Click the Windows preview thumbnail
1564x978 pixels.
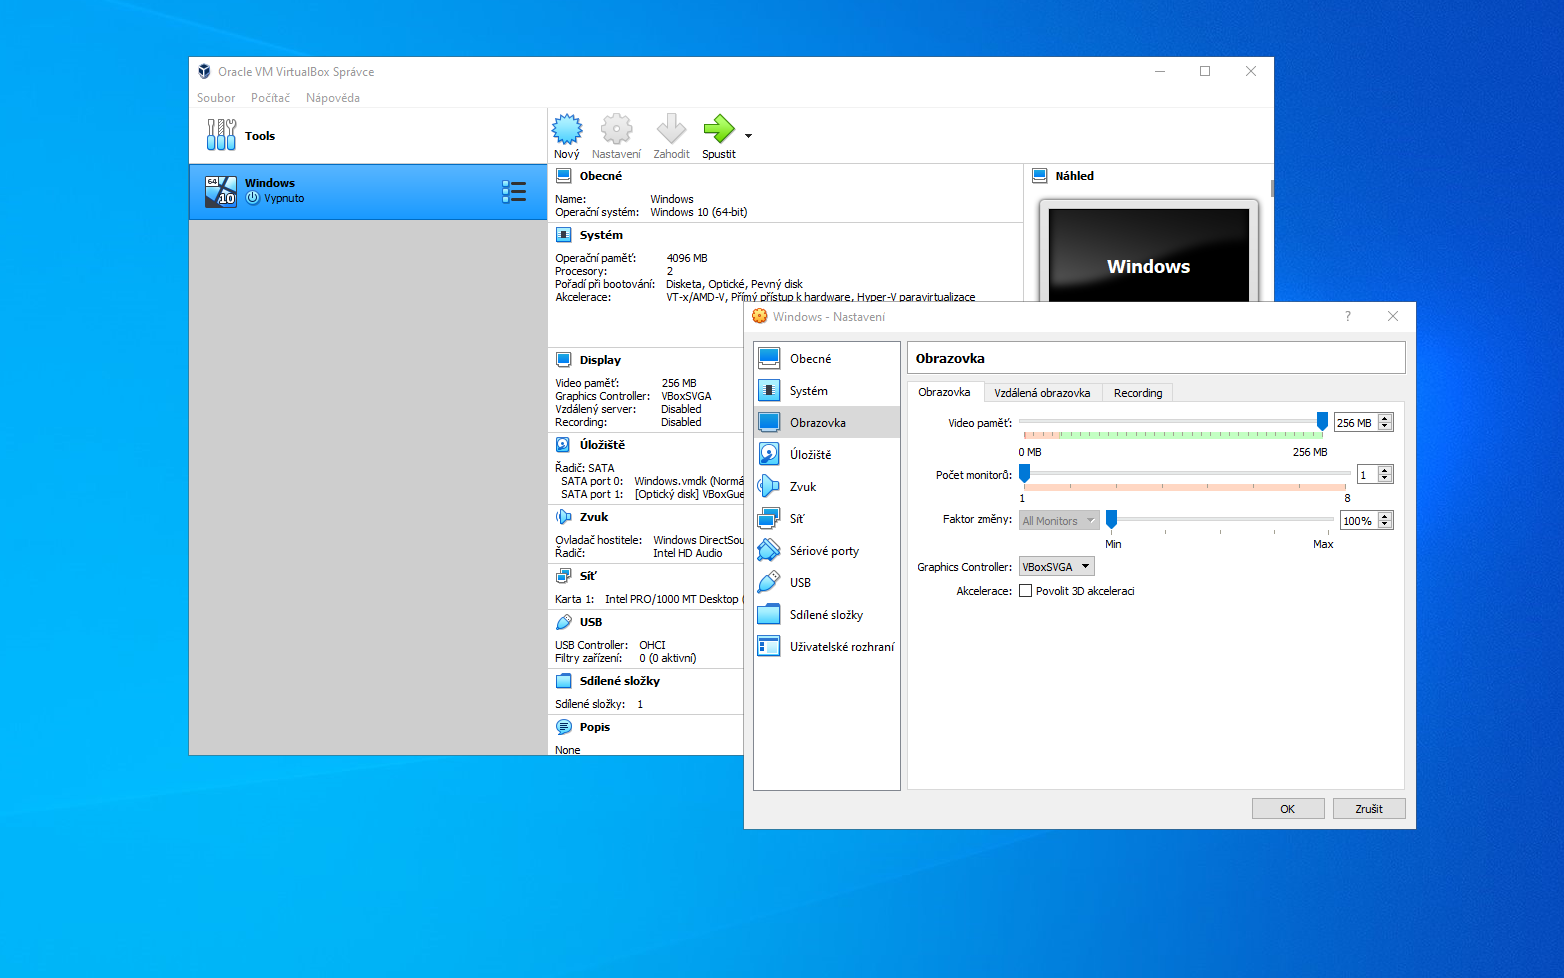[1149, 254]
